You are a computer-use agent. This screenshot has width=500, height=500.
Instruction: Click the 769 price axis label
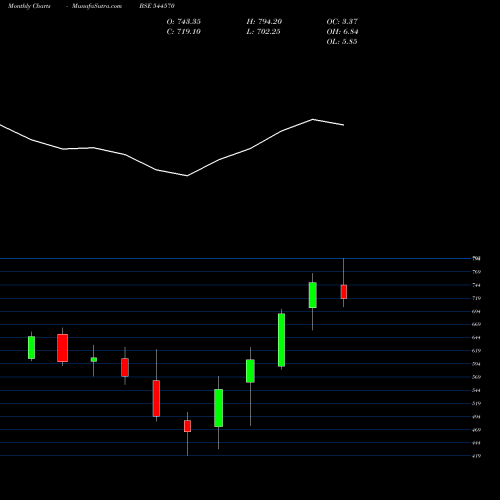[477, 272]
